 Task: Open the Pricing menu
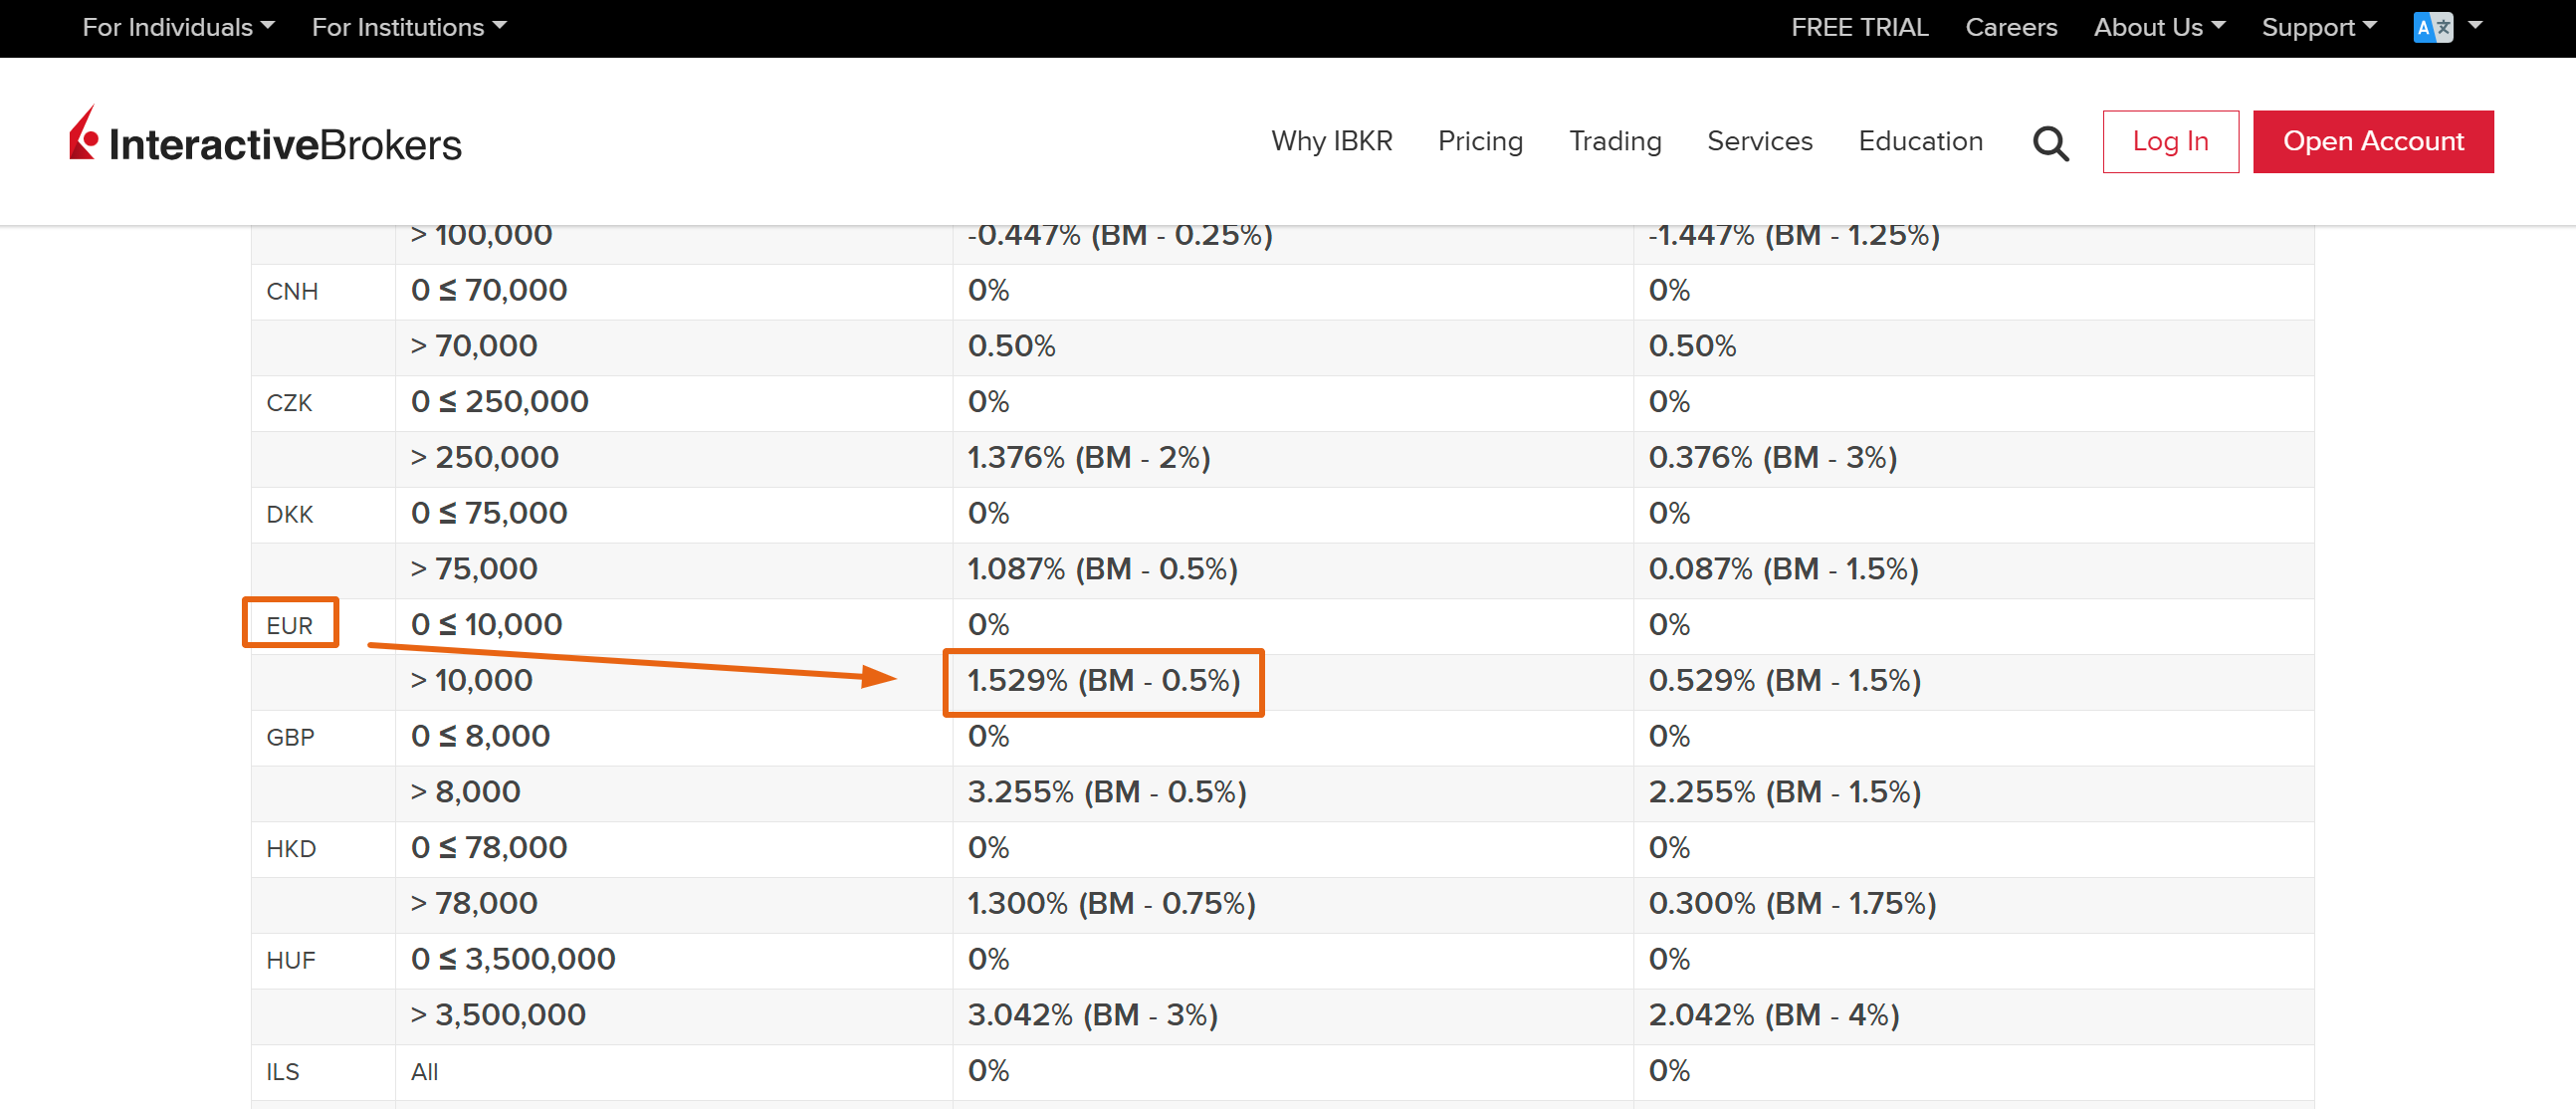coord(1480,141)
